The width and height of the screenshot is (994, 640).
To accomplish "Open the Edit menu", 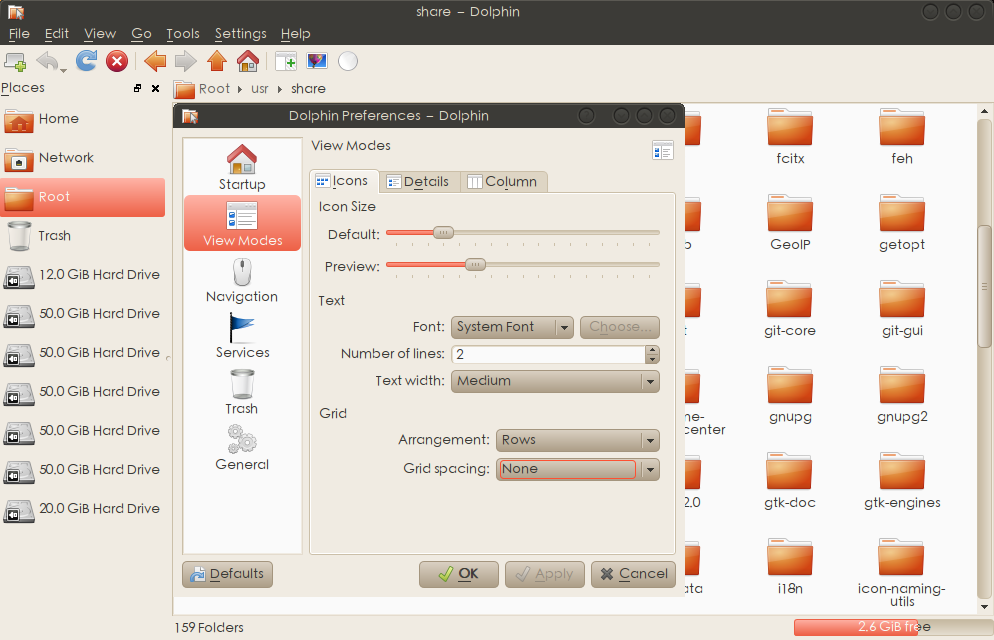I will coord(56,34).
